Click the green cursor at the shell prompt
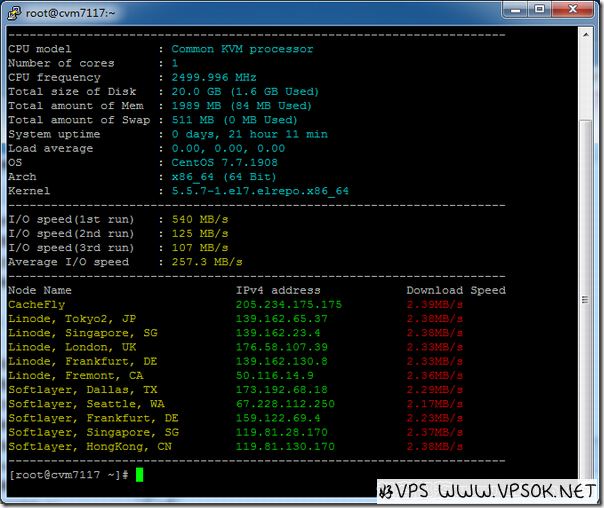Screen dimensions: 604x508 (x=139, y=475)
